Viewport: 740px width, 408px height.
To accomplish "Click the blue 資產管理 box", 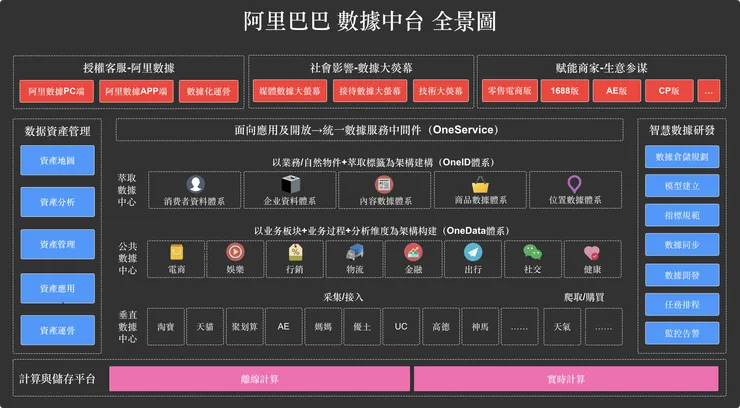I will [58, 244].
